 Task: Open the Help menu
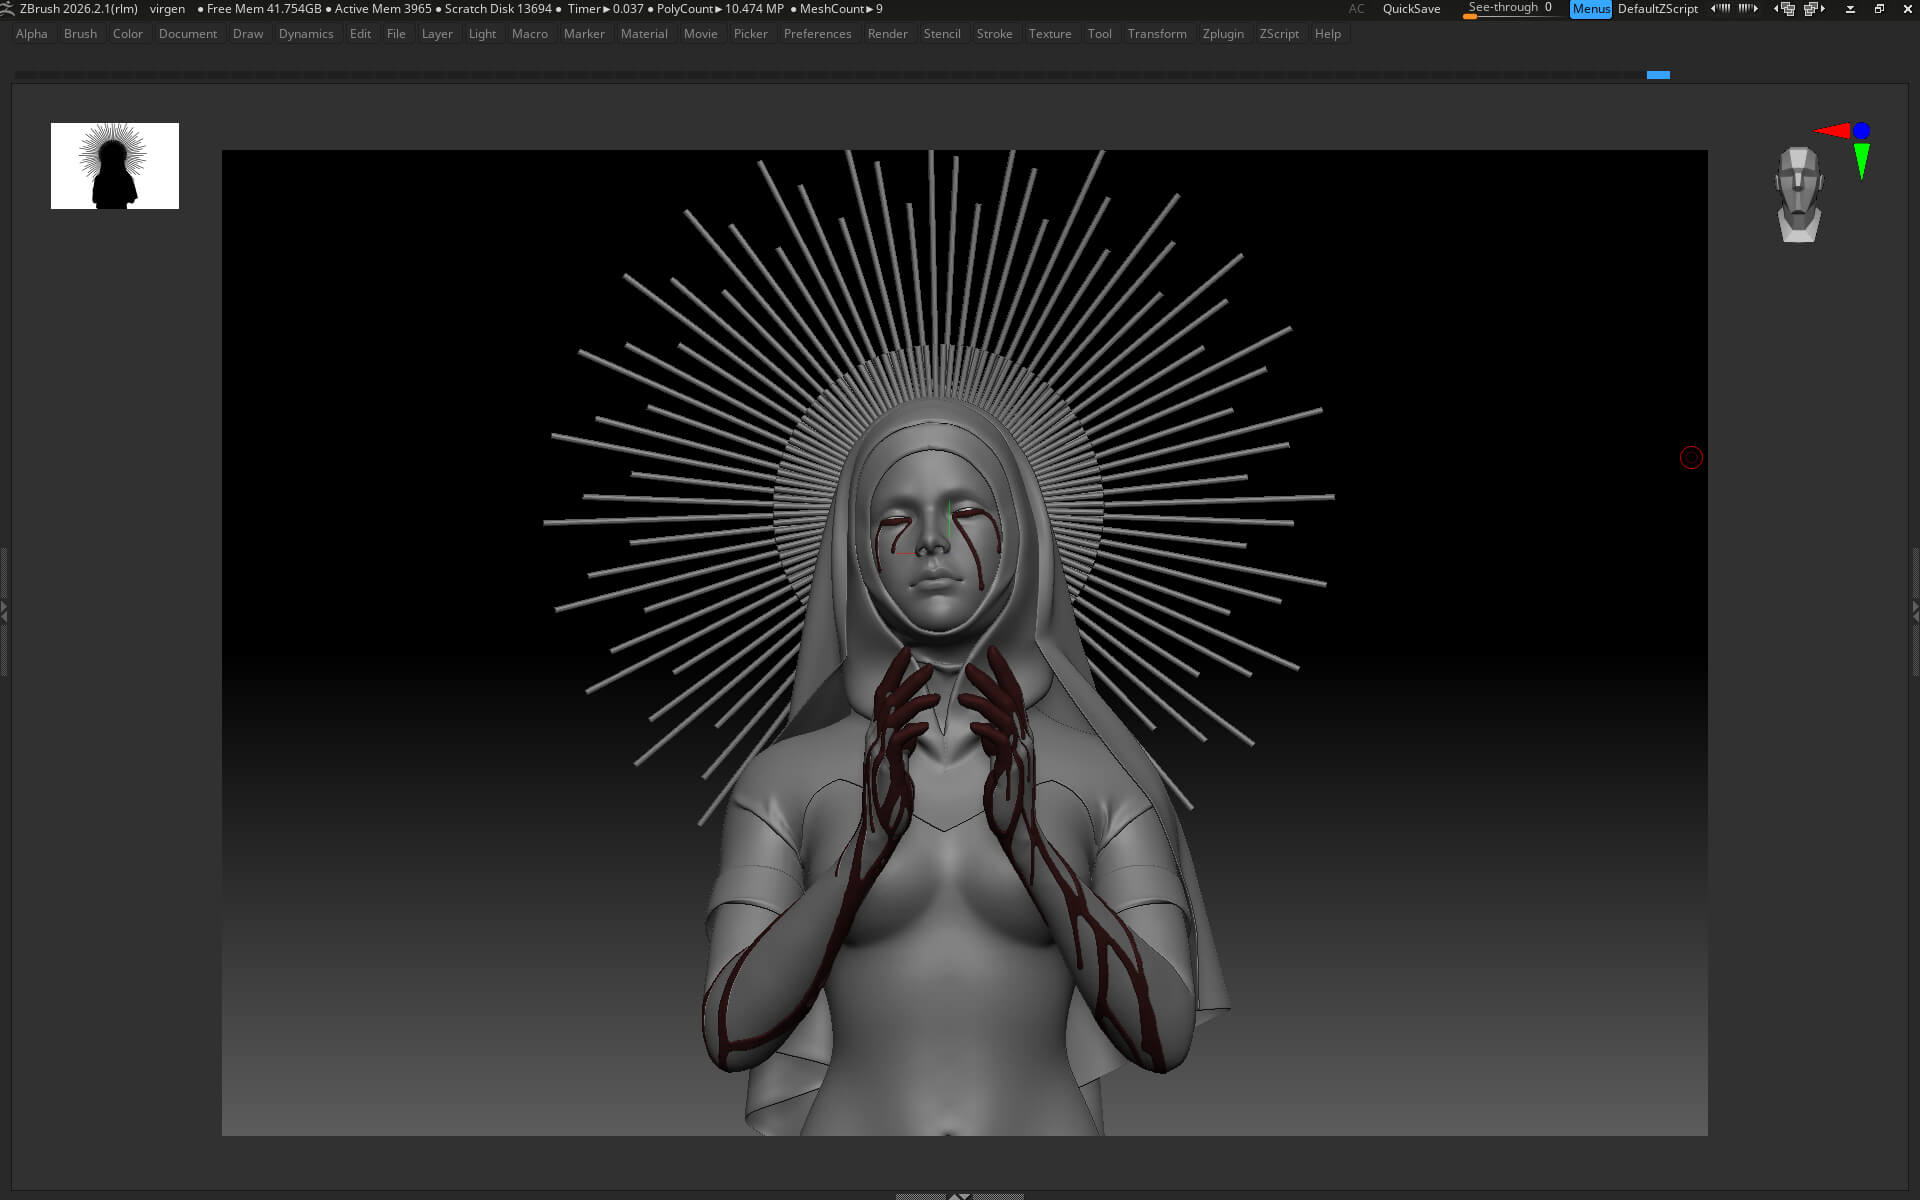(x=1327, y=34)
